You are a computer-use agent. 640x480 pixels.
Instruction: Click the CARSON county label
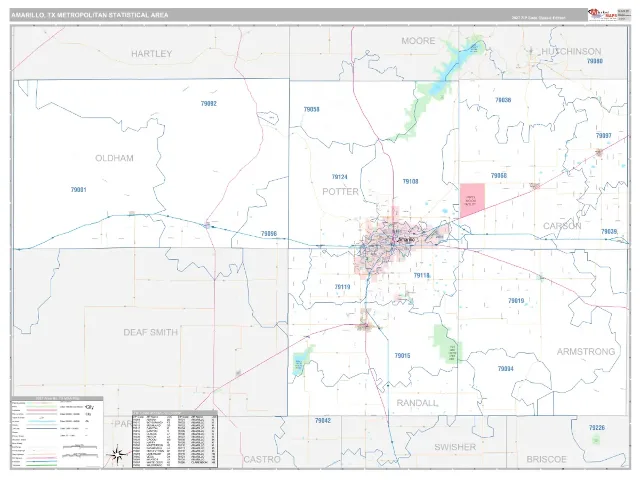tap(562, 226)
